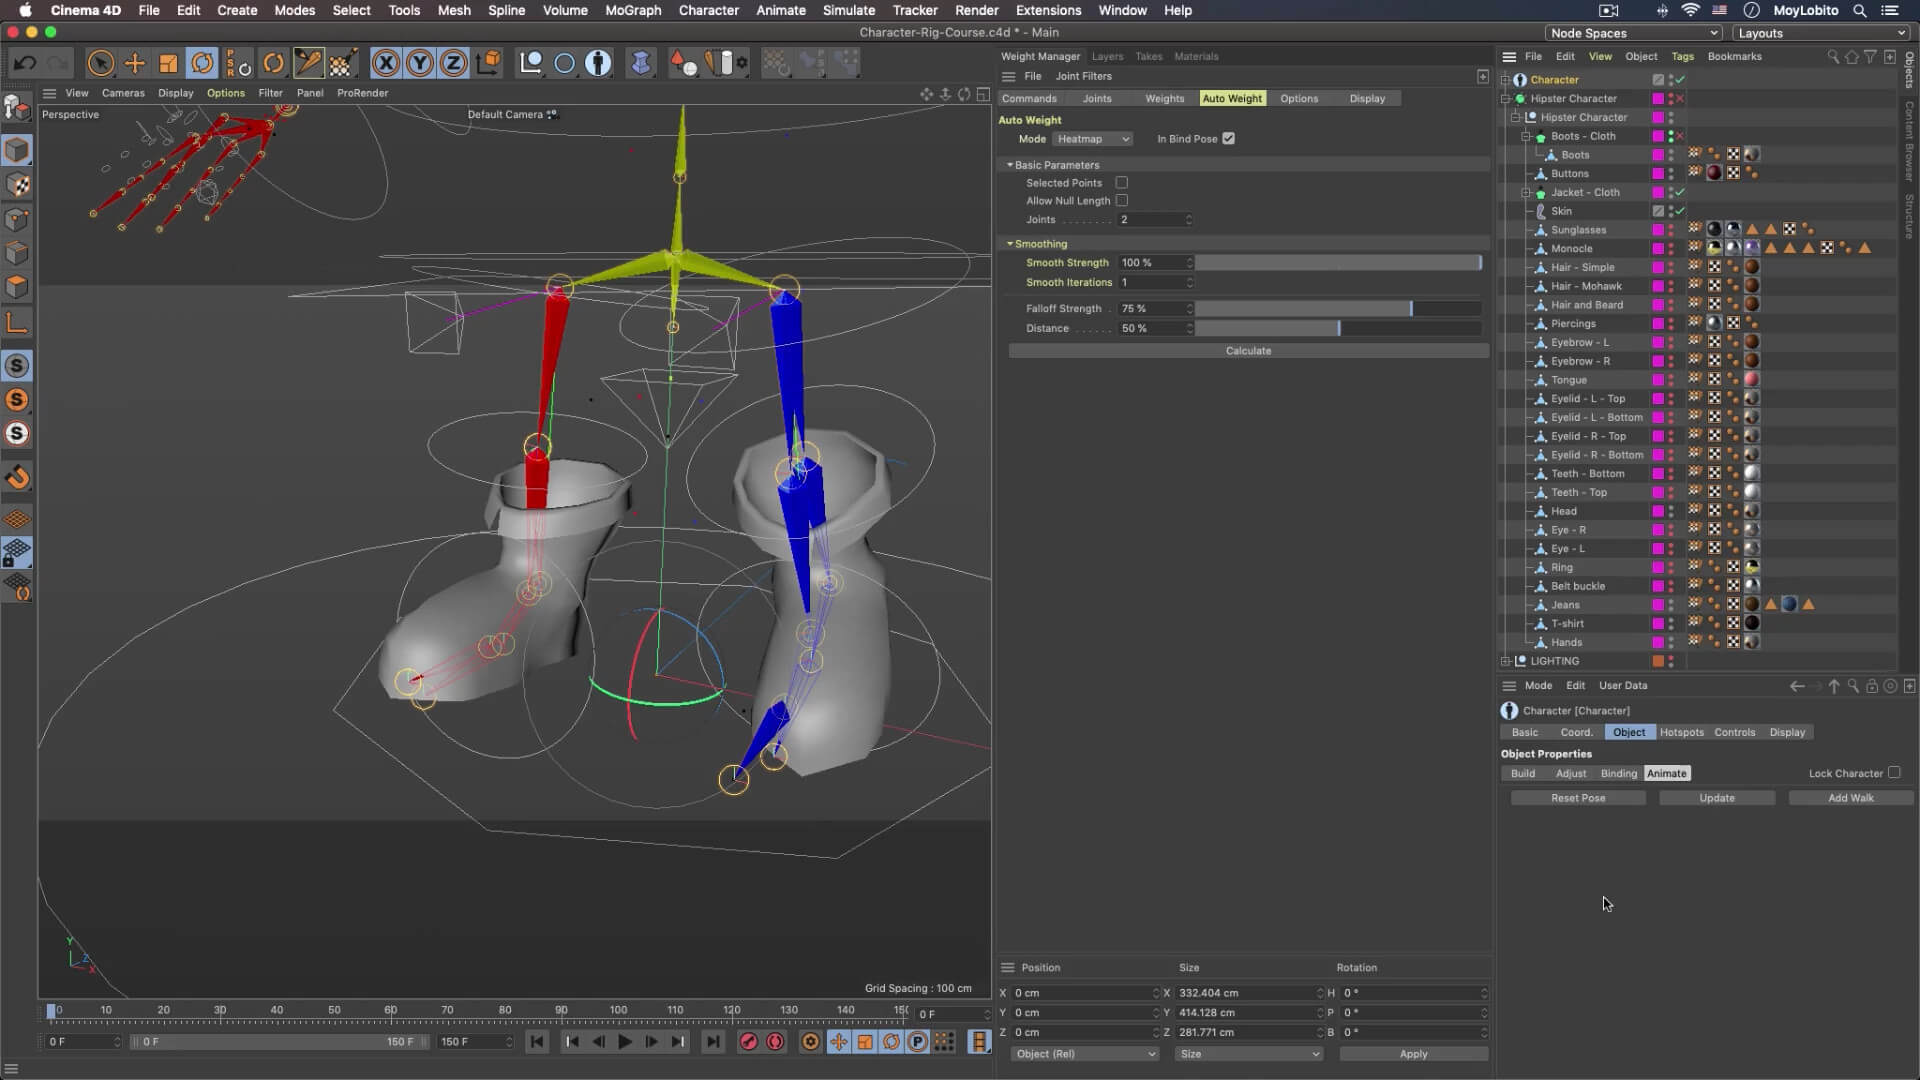Activate the Rotate tool
Screen dimensions: 1920x1080
point(203,62)
